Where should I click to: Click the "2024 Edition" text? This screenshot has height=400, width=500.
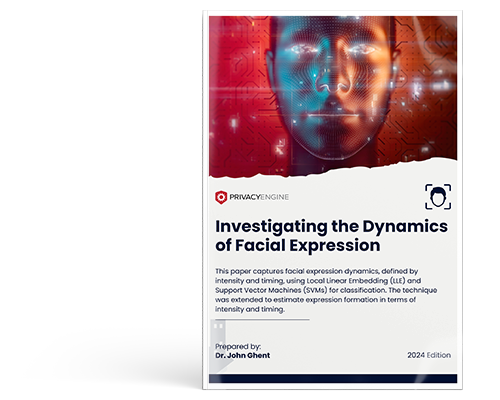click(x=429, y=355)
